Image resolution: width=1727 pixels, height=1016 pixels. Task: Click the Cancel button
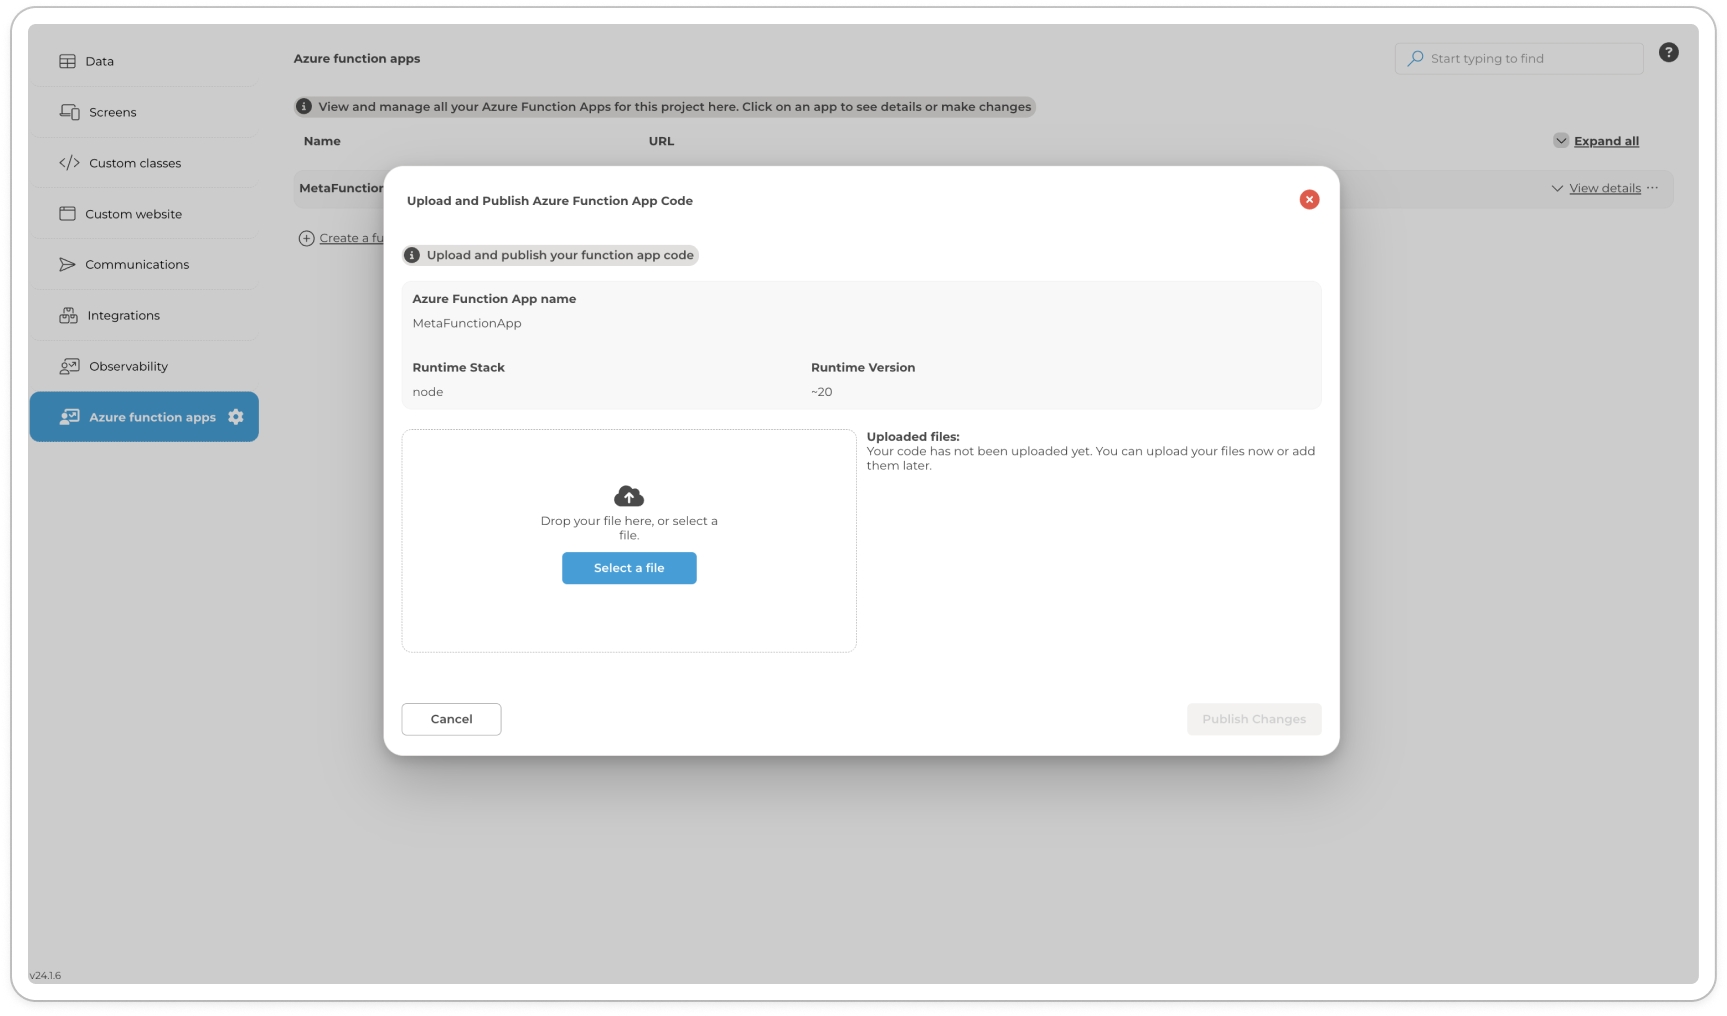click(x=451, y=719)
